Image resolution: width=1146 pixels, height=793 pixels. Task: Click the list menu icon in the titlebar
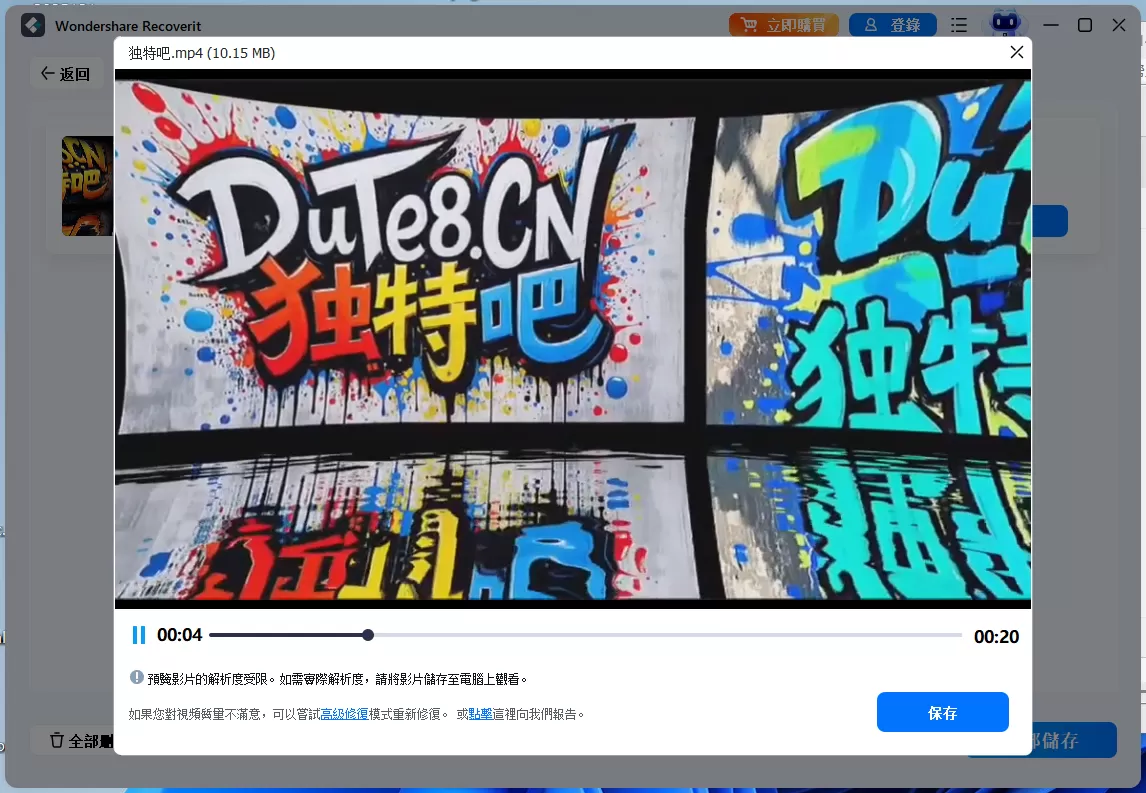tap(959, 24)
